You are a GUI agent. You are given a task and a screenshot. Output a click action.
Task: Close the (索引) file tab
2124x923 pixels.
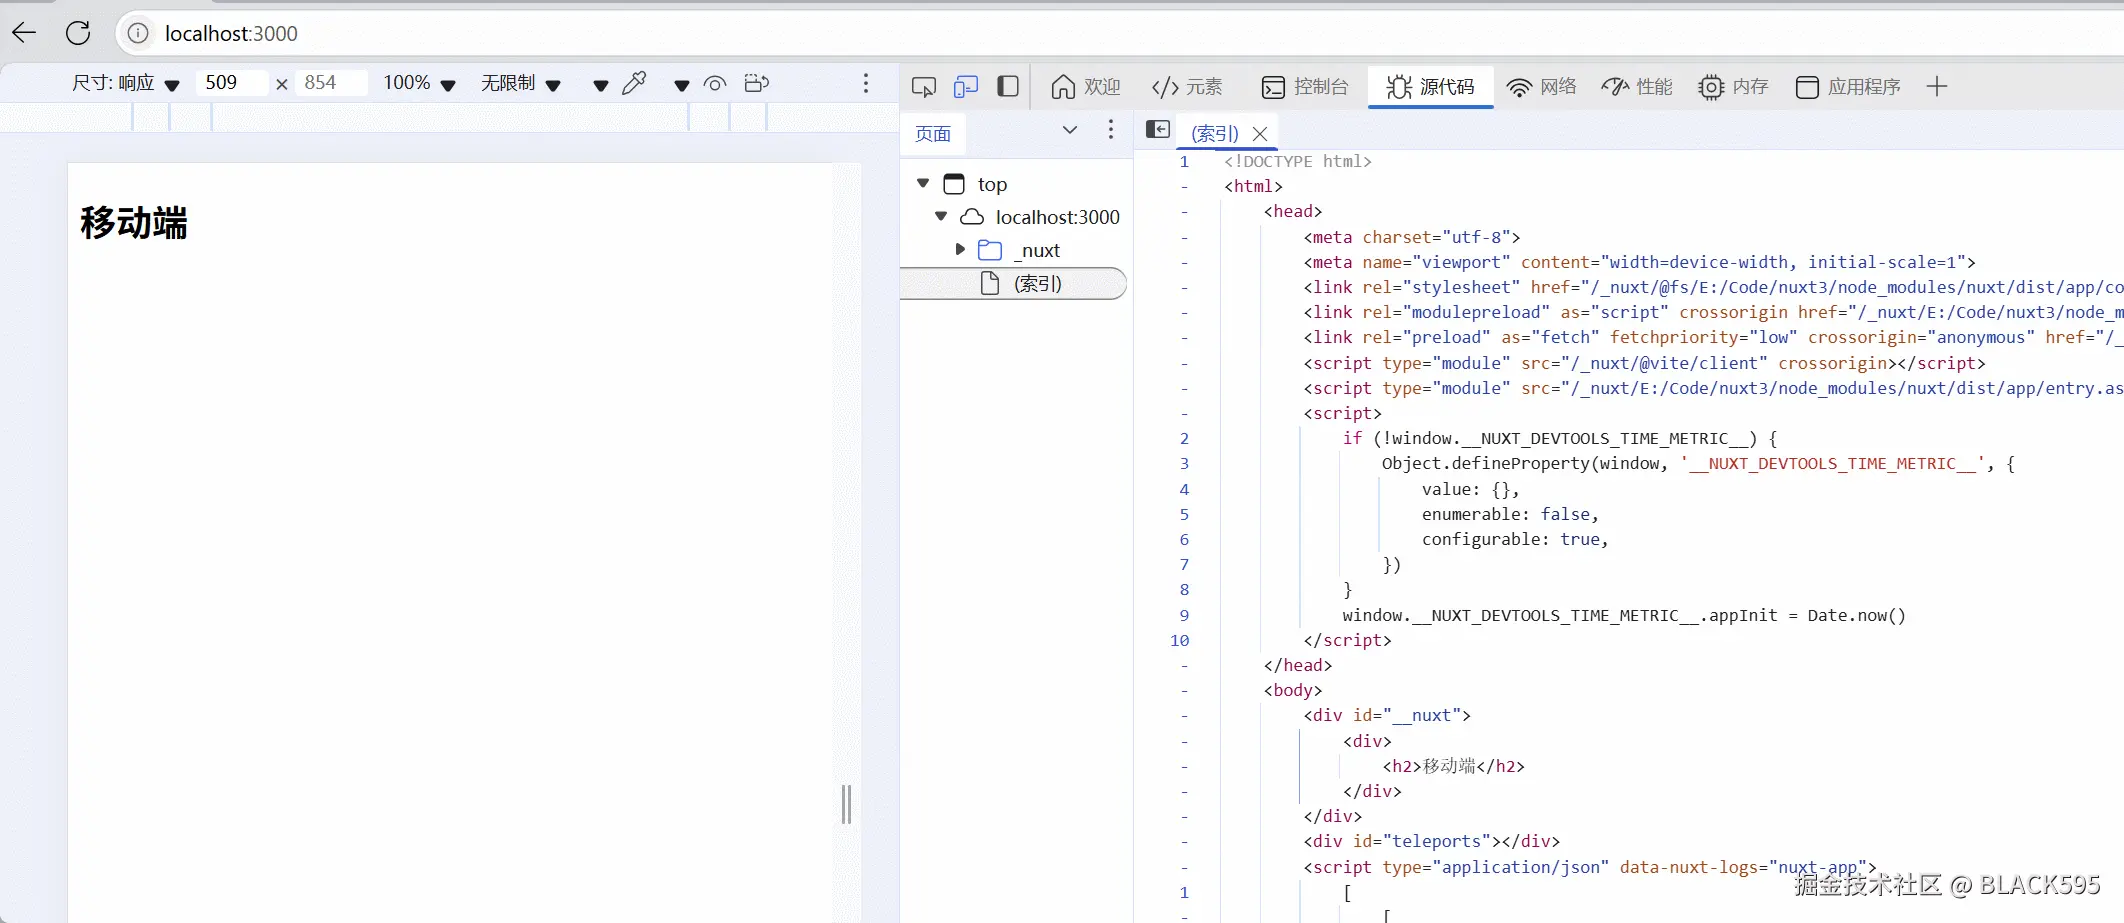tap(1260, 133)
